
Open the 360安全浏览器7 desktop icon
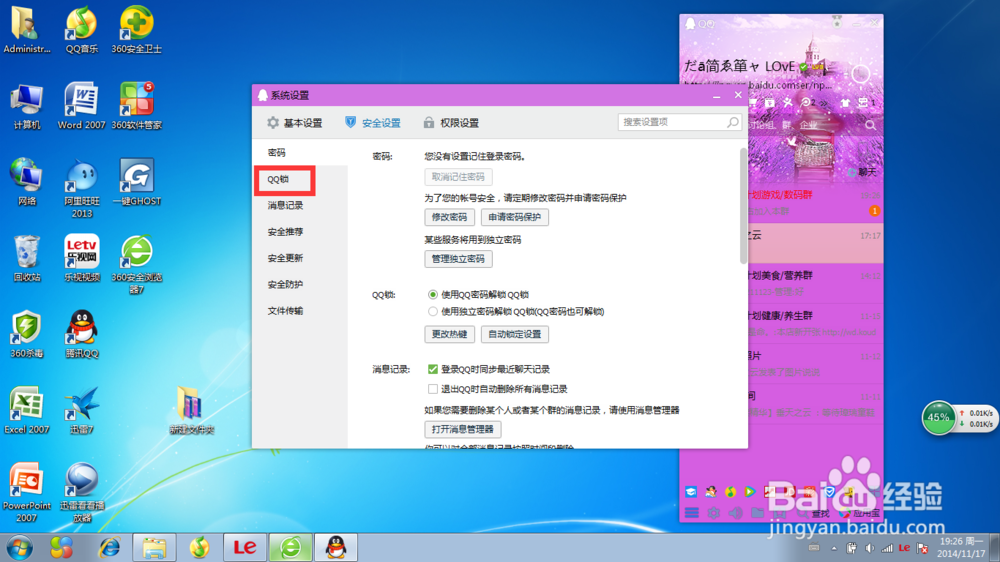click(136, 263)
